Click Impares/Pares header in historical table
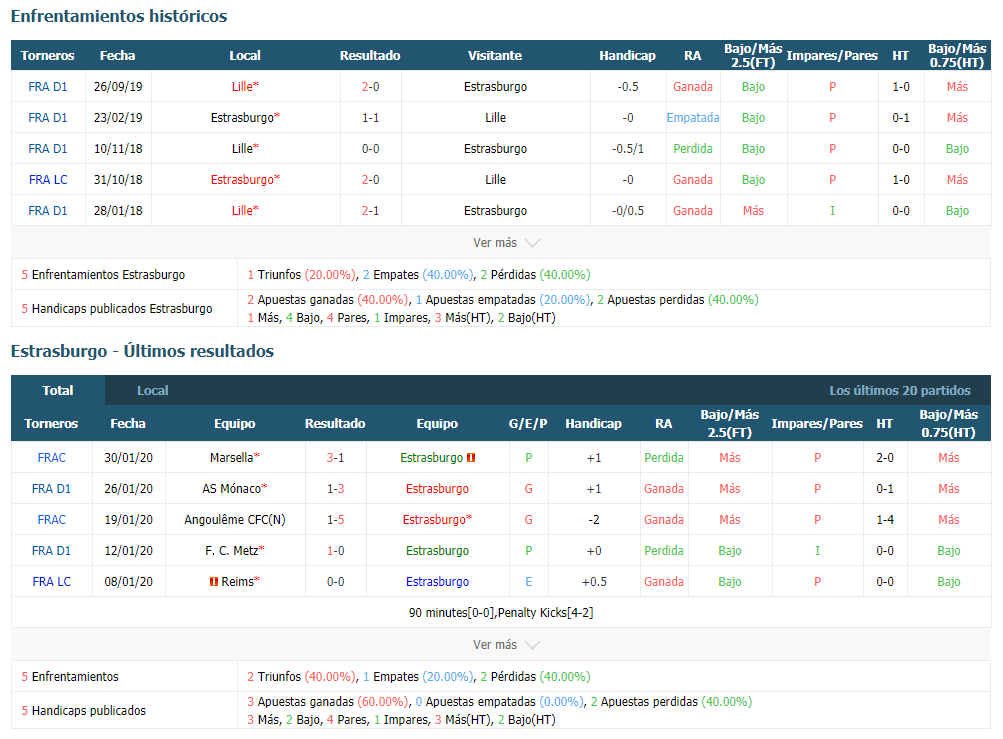This screenshot has height=739, width=1003. coord(832,56)
